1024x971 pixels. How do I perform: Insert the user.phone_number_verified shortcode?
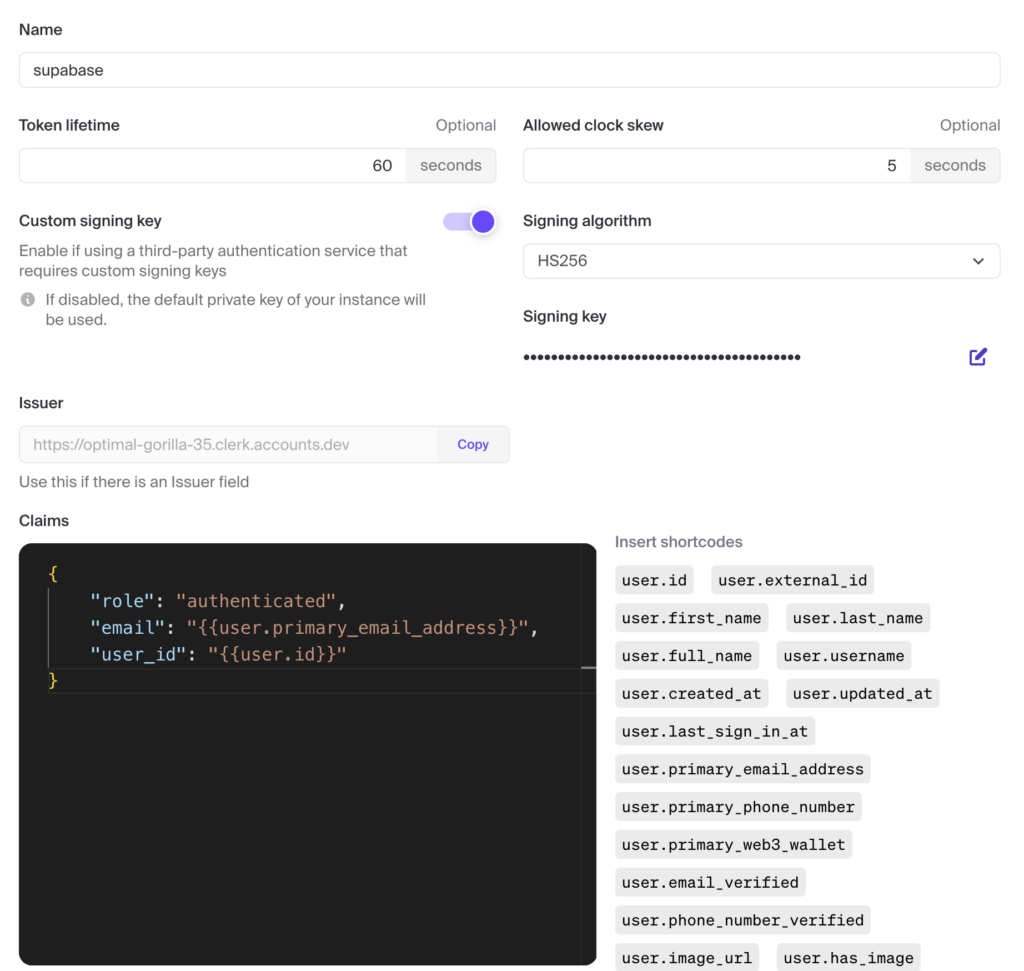point(743,921)
